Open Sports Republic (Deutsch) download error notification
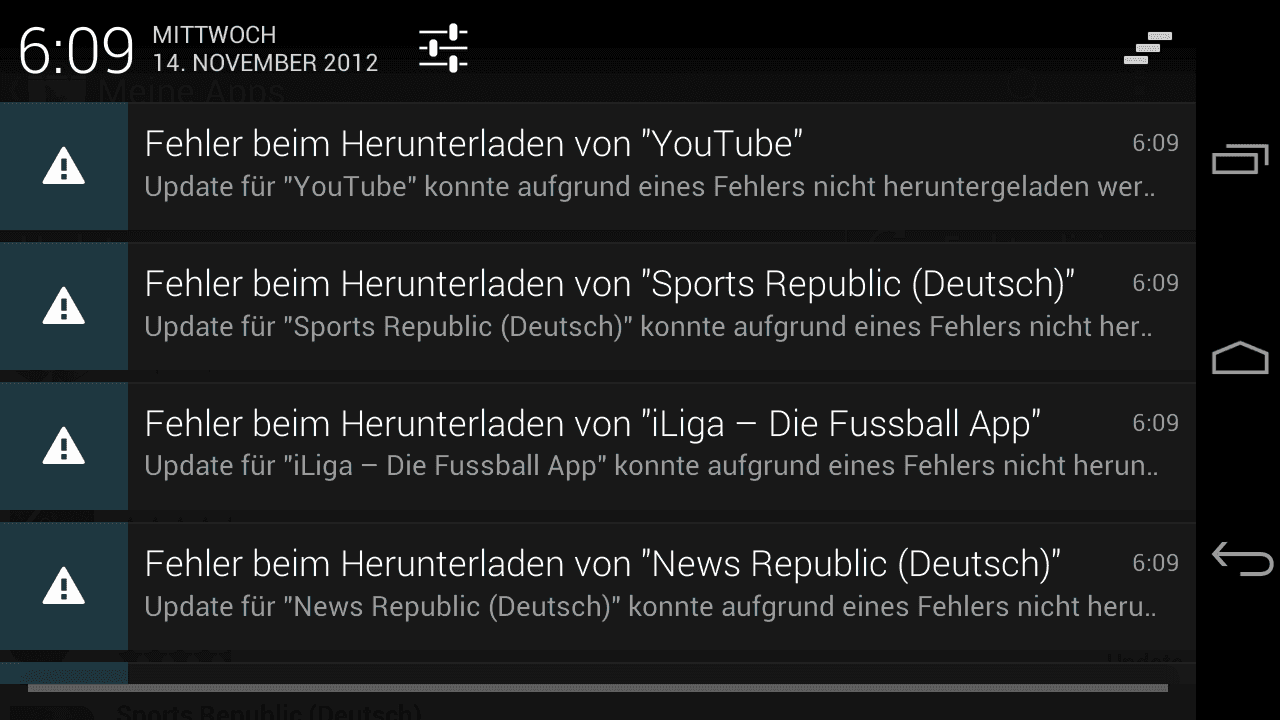Screen dimensions: 1280x720 pos(598,306)
